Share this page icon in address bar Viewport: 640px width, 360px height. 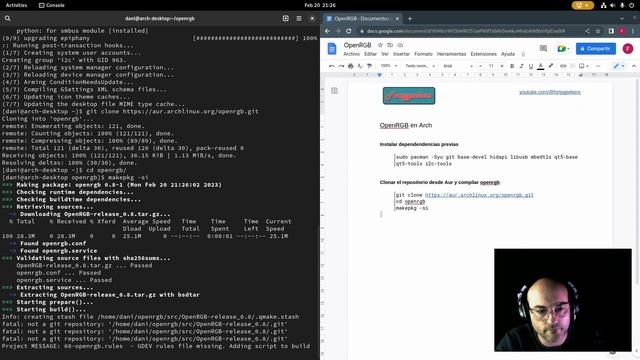(x=587, y=31)
